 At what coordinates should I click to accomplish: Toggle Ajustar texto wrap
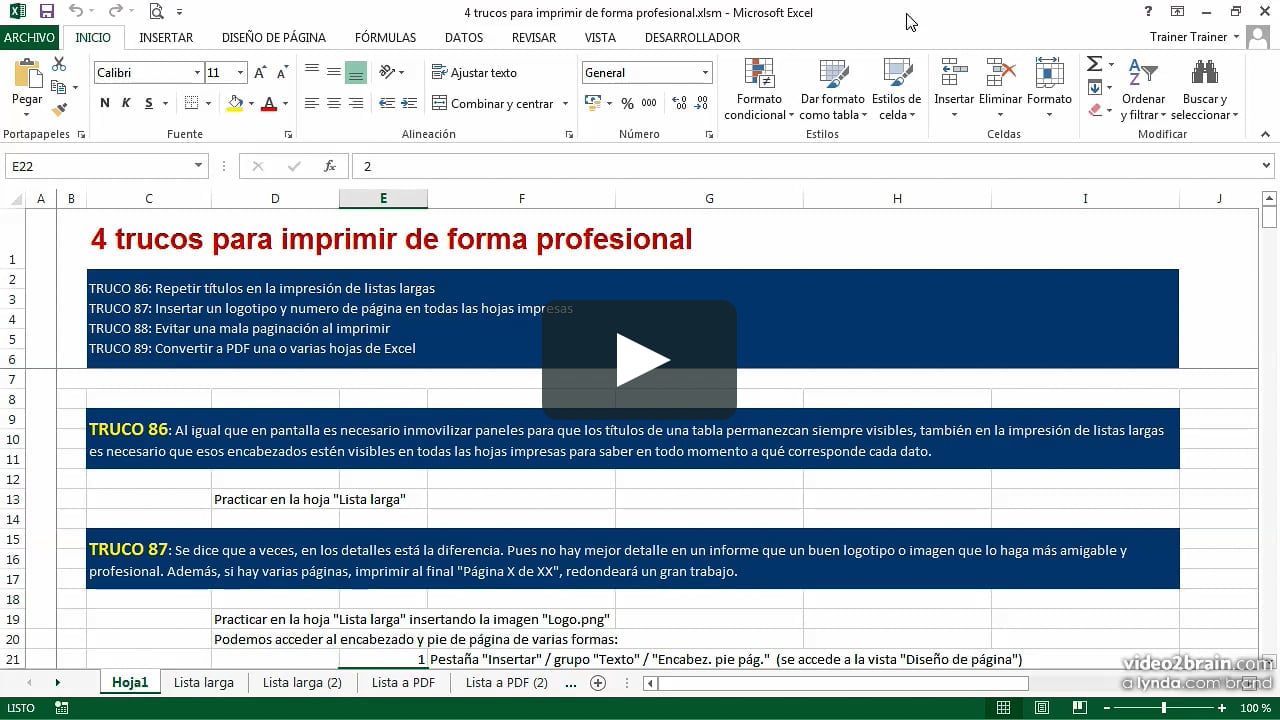[x=475, y=72]
